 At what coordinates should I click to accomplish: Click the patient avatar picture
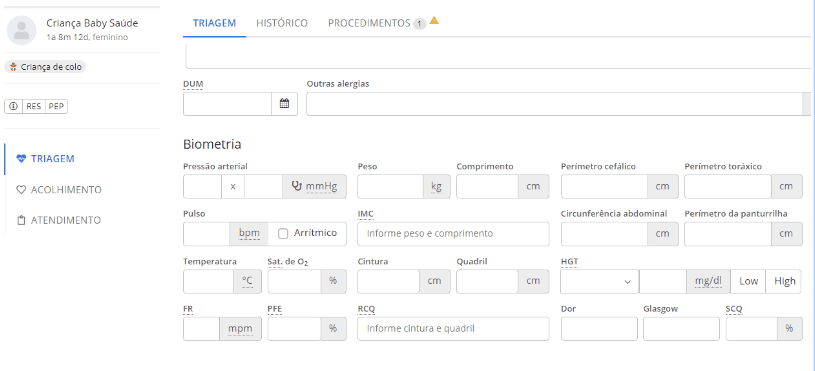[21, 30]
